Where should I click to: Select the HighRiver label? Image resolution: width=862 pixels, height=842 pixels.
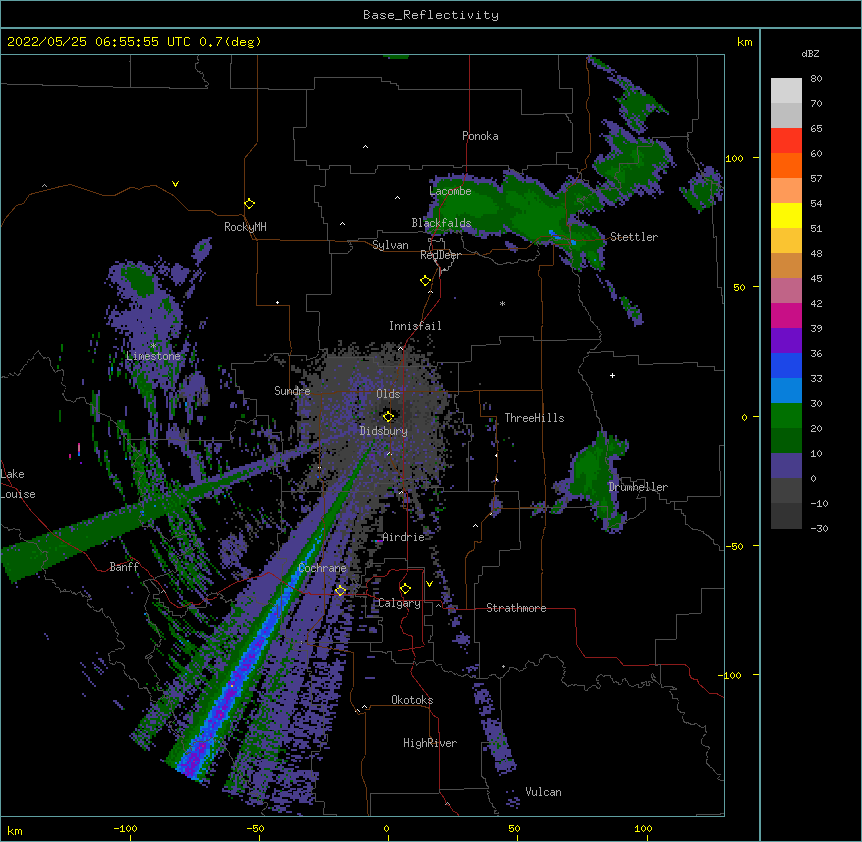tap(430, 743)
